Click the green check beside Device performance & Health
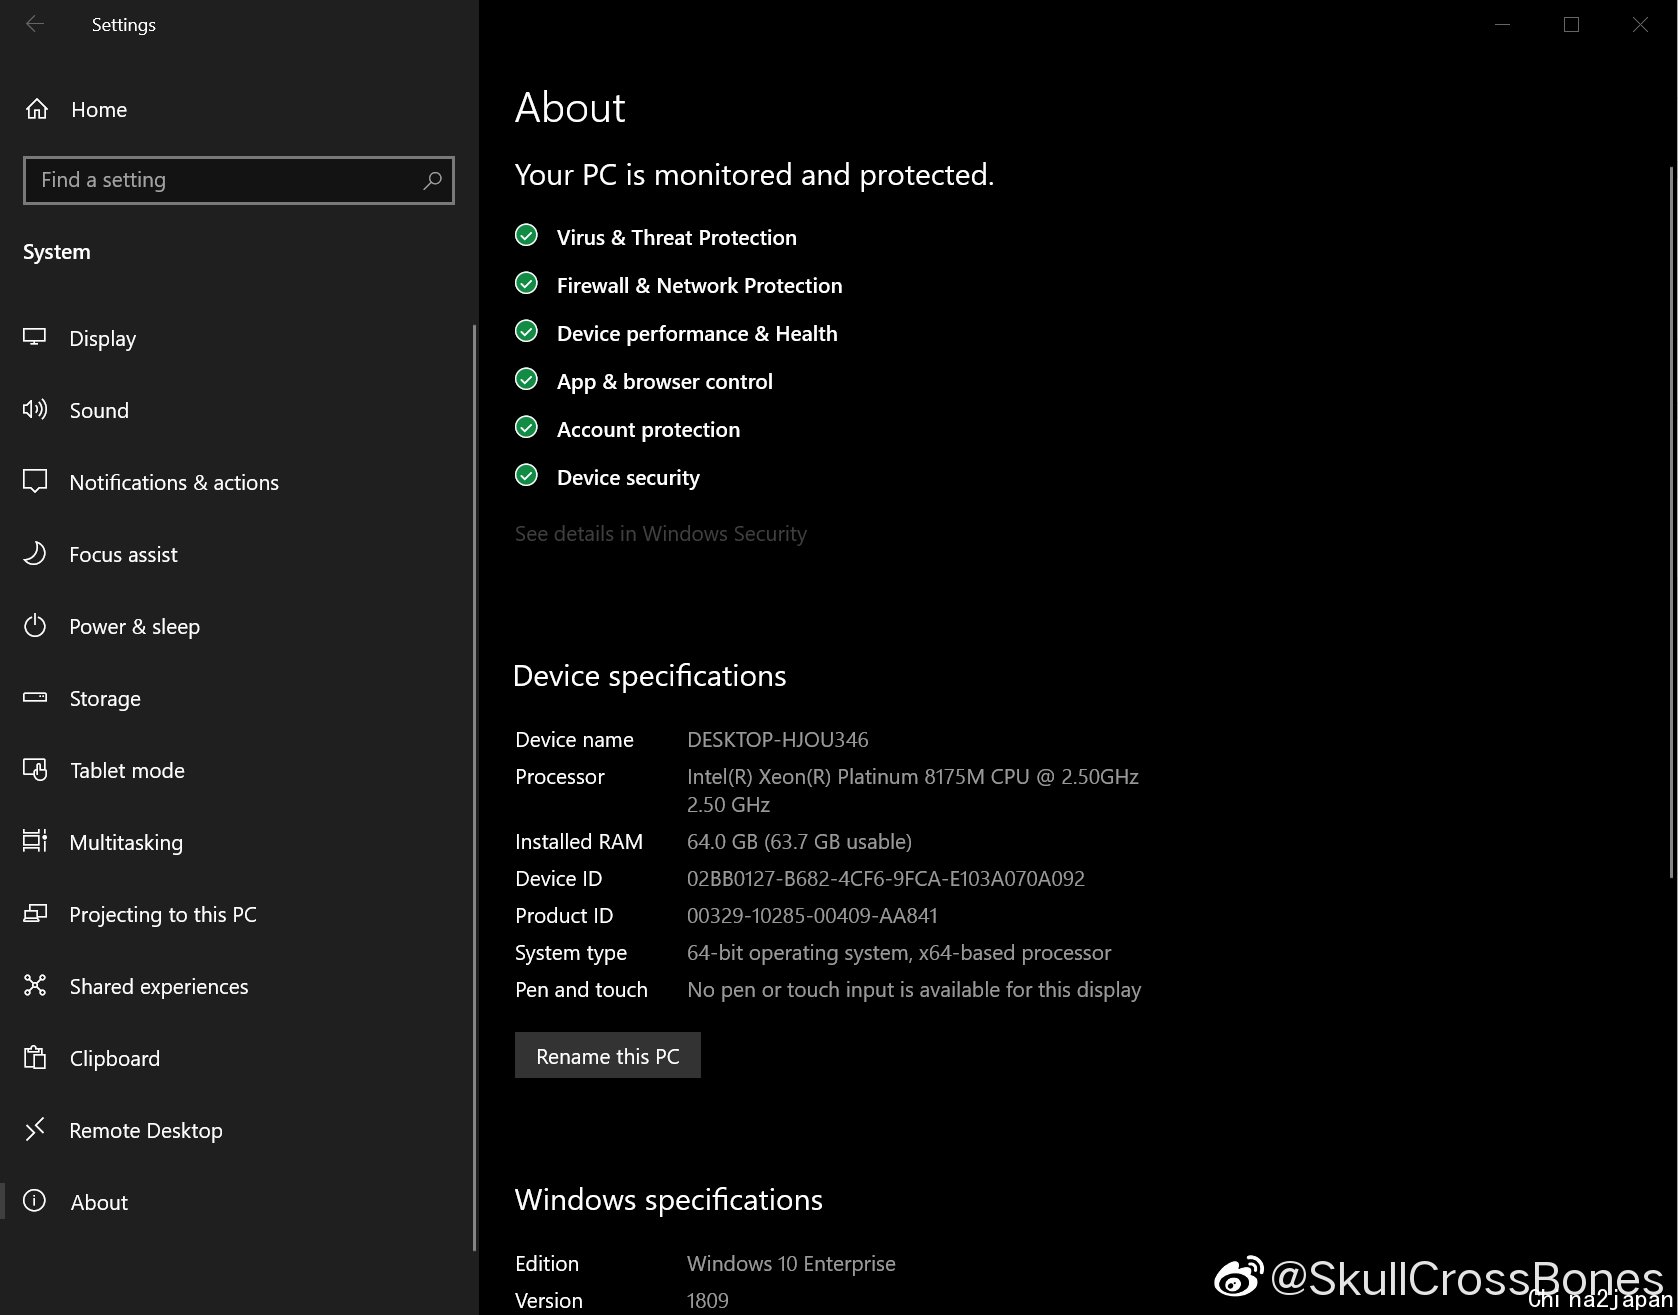This screenshot has width=1678, height=1315. [x=526, y=331]
